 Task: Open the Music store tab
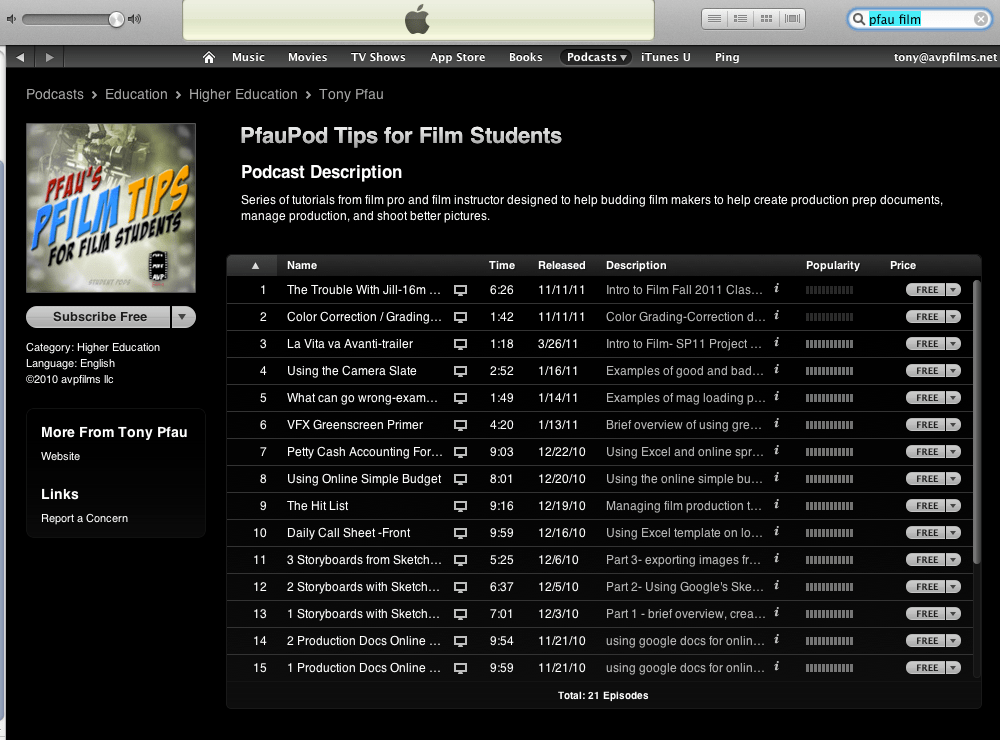248,57
